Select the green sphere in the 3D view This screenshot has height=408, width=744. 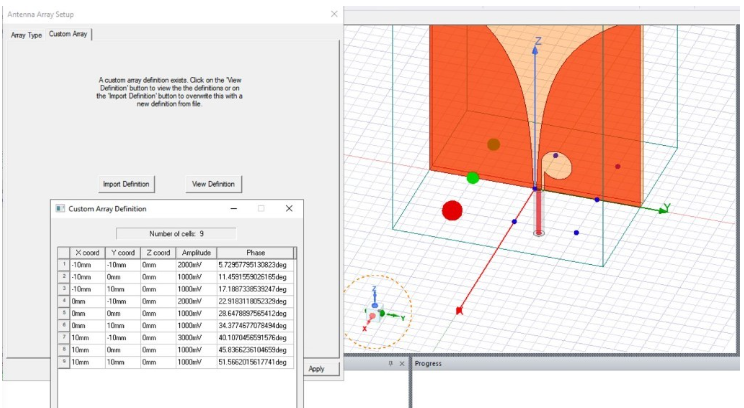(473, 177)
